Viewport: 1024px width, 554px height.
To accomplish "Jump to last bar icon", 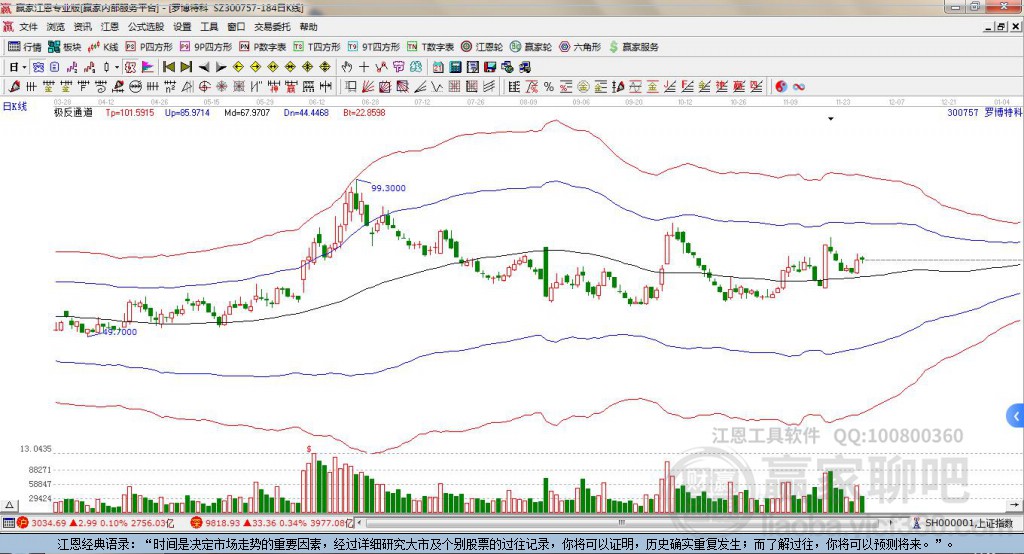I will point(186,67).
